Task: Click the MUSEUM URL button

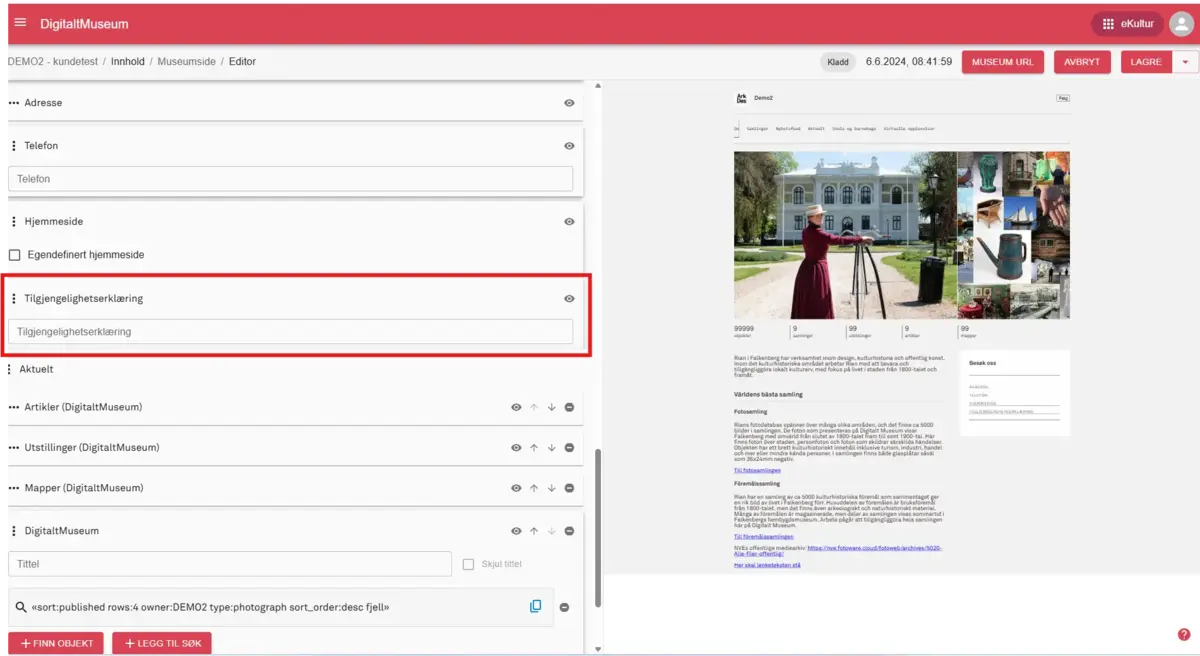Action: (1003, 62)
